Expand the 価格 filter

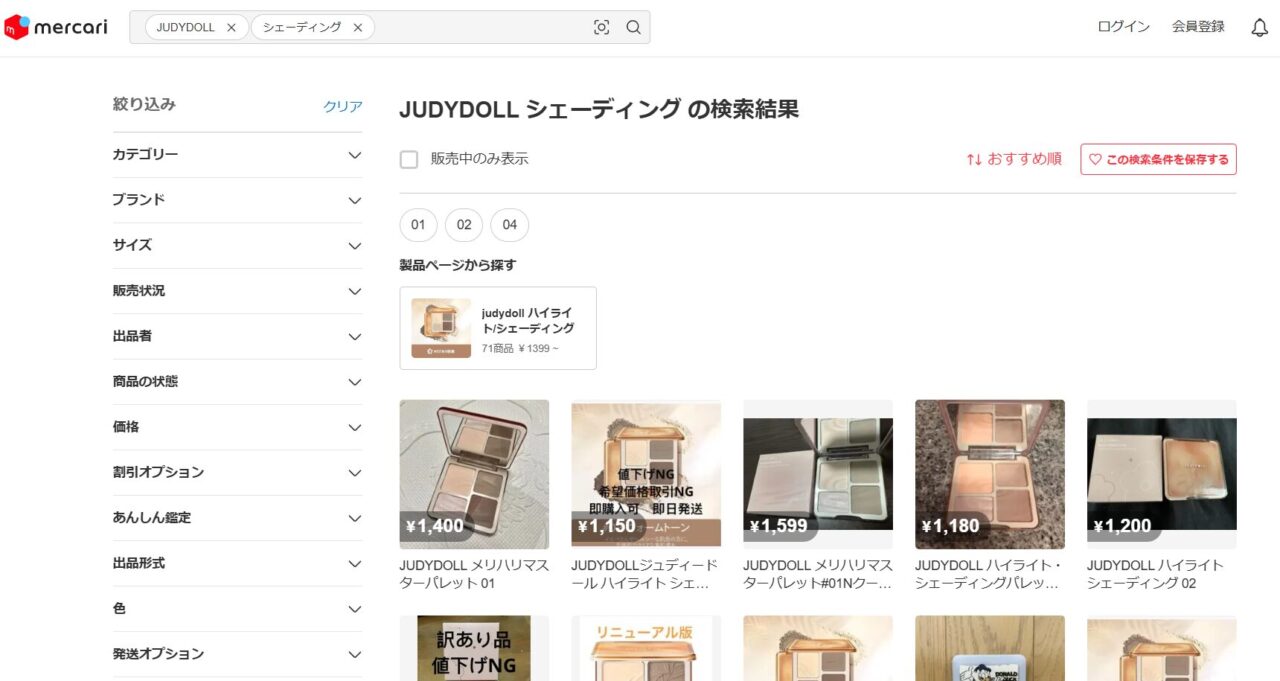click(238, 427)
